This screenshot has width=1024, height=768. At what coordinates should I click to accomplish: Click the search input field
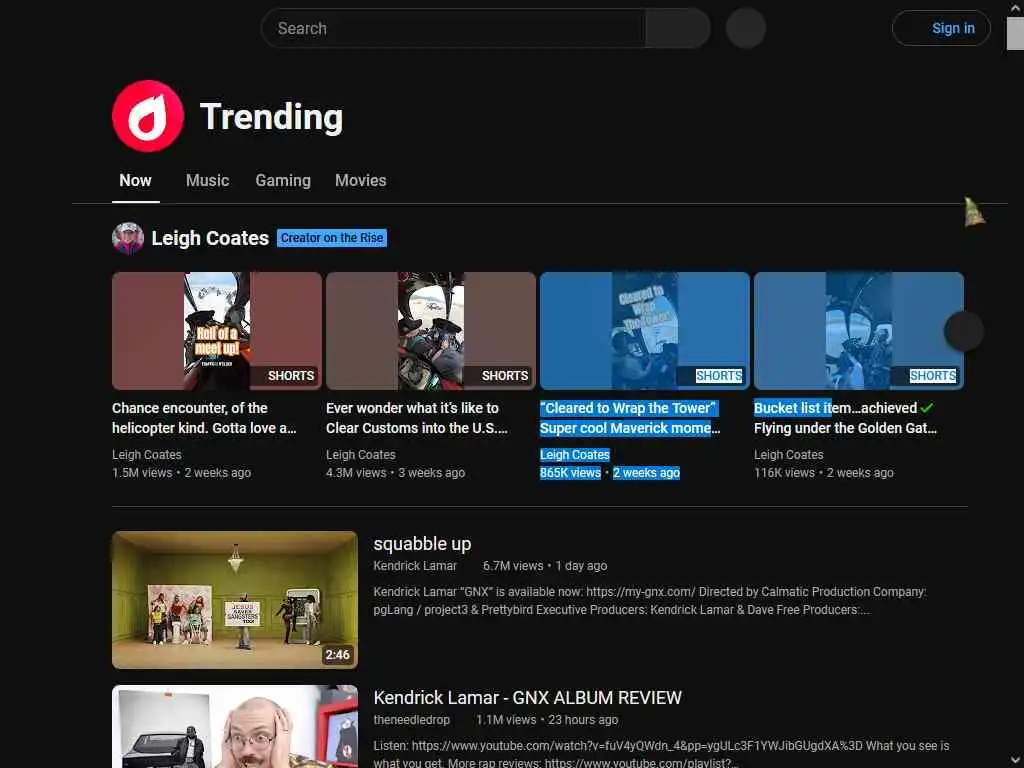coord(453,28)
